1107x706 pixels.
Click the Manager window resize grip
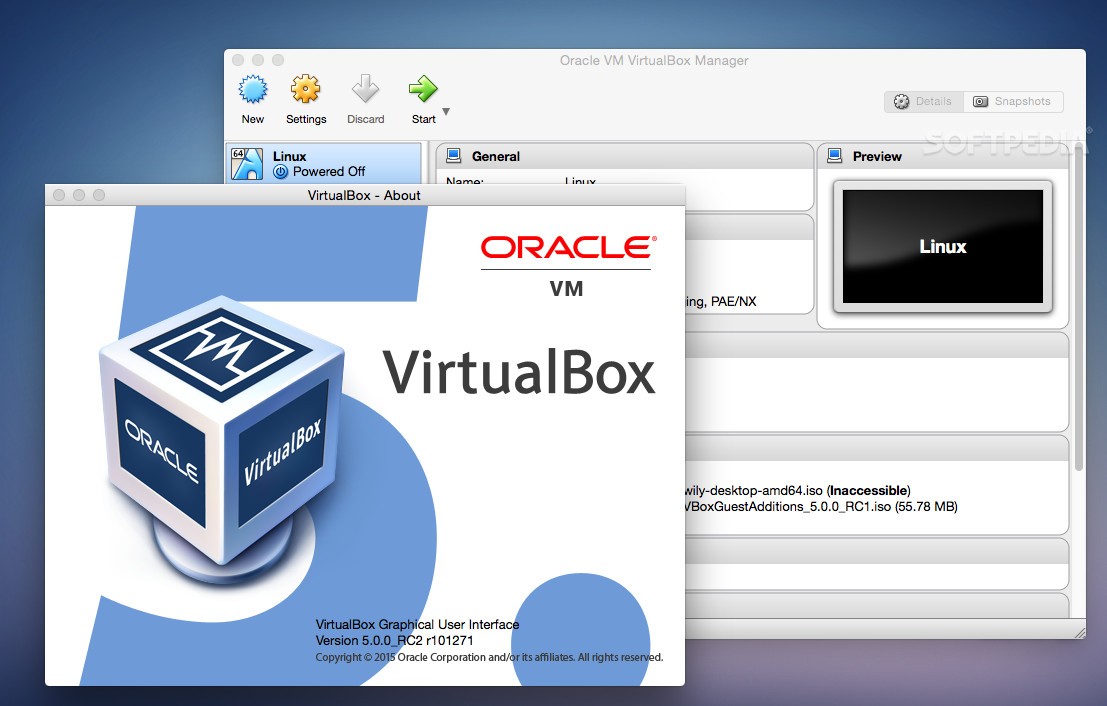tap(1078, 632)
